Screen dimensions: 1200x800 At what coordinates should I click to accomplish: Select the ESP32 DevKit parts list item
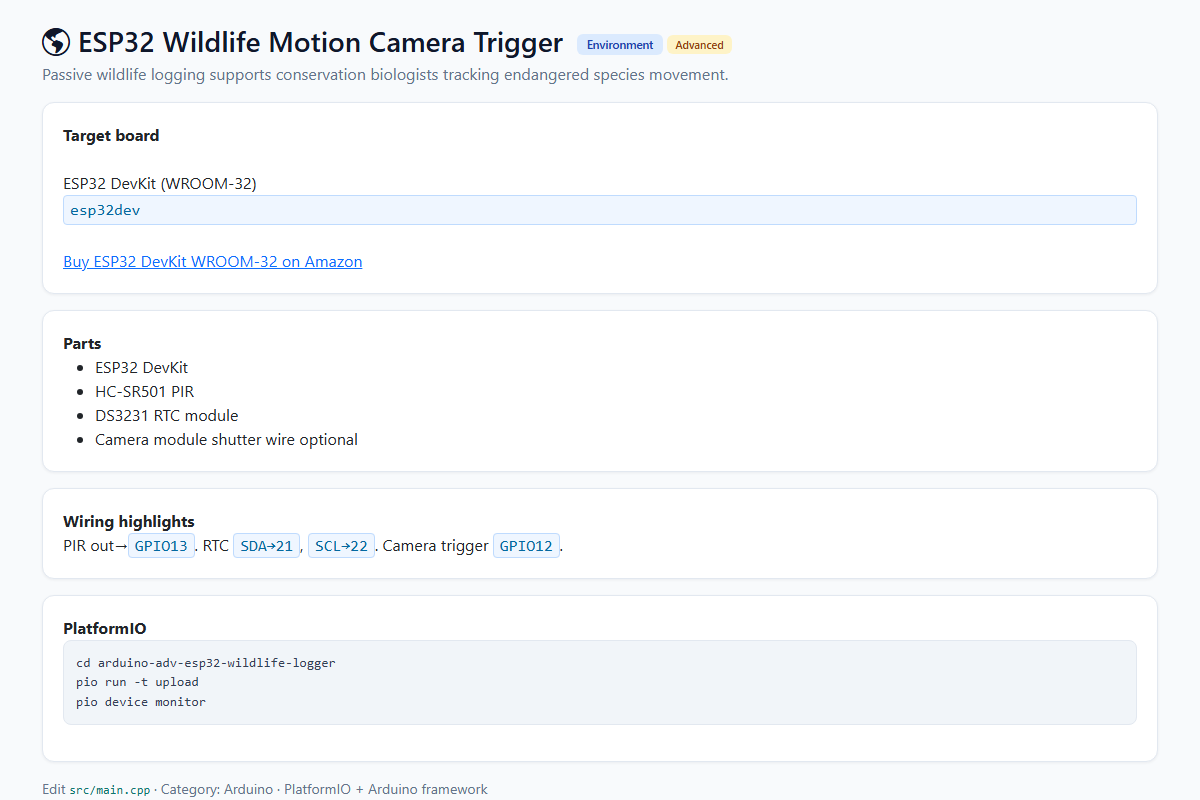[x=141, y=368]
